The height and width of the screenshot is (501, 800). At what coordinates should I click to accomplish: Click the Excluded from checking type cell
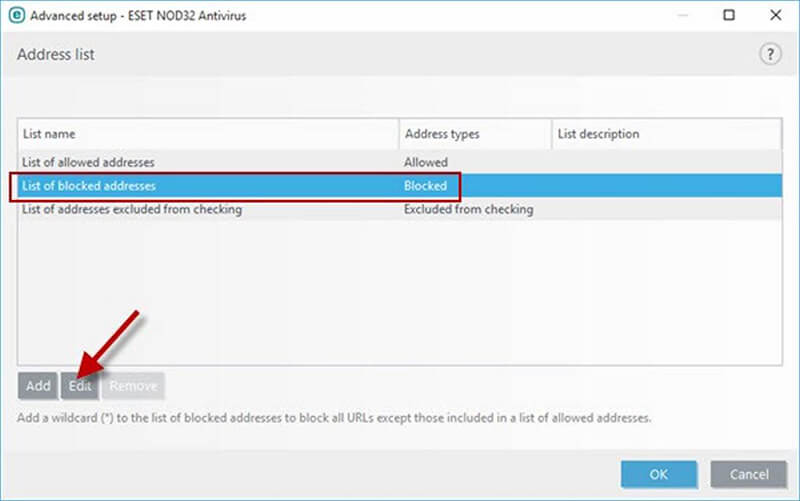pos(468,209)
